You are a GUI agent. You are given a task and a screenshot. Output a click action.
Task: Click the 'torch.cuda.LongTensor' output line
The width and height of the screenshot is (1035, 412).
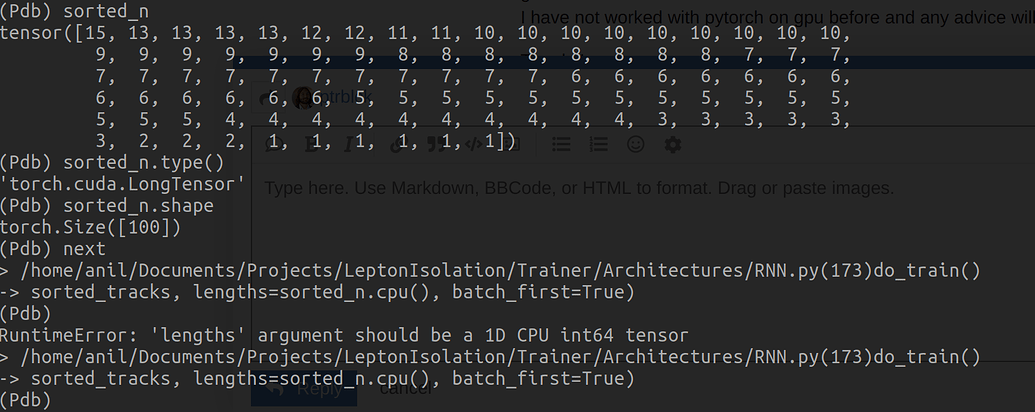(122, 184)
